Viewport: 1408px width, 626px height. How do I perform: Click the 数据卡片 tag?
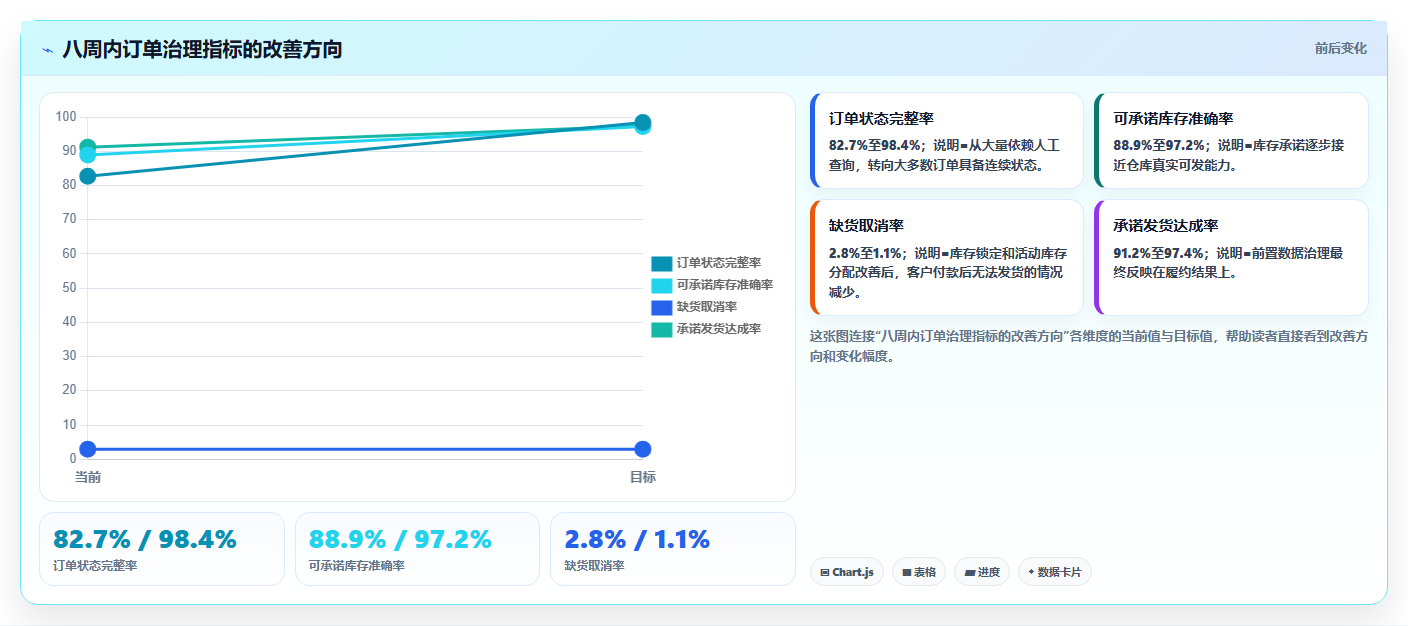(1055, 572)
